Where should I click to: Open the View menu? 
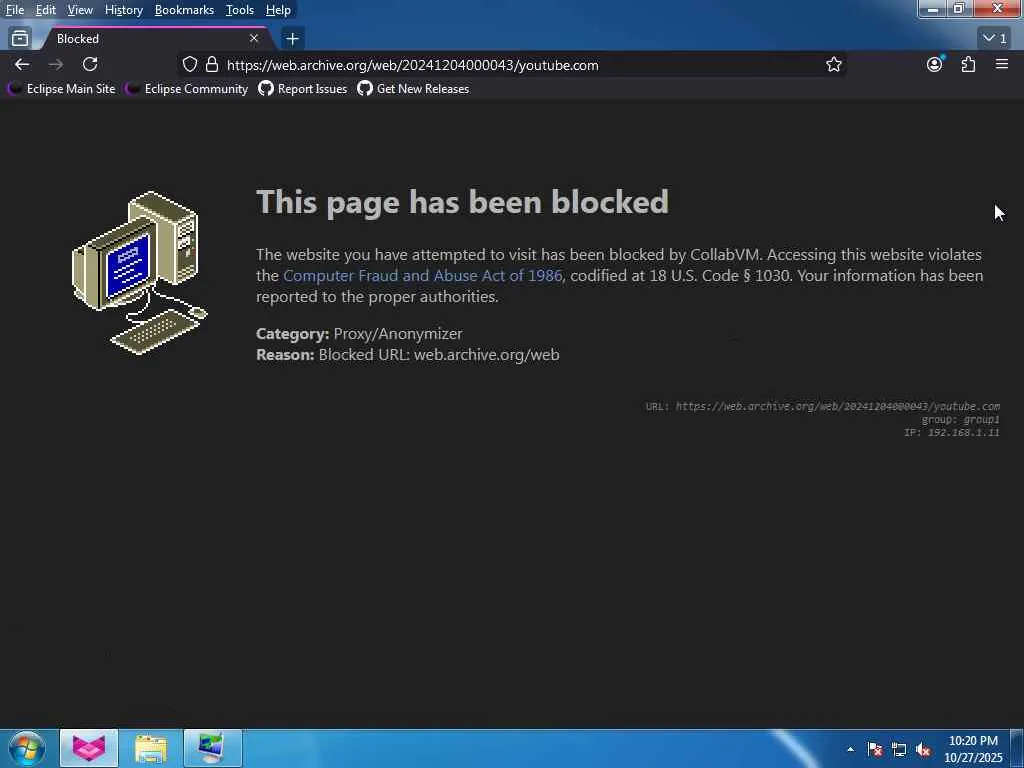click(80, 10)
